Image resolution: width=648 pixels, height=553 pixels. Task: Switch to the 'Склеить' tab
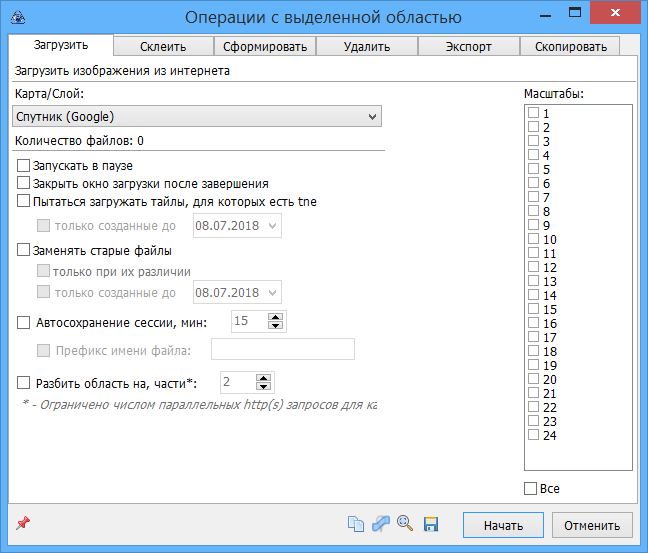[164, 46]
